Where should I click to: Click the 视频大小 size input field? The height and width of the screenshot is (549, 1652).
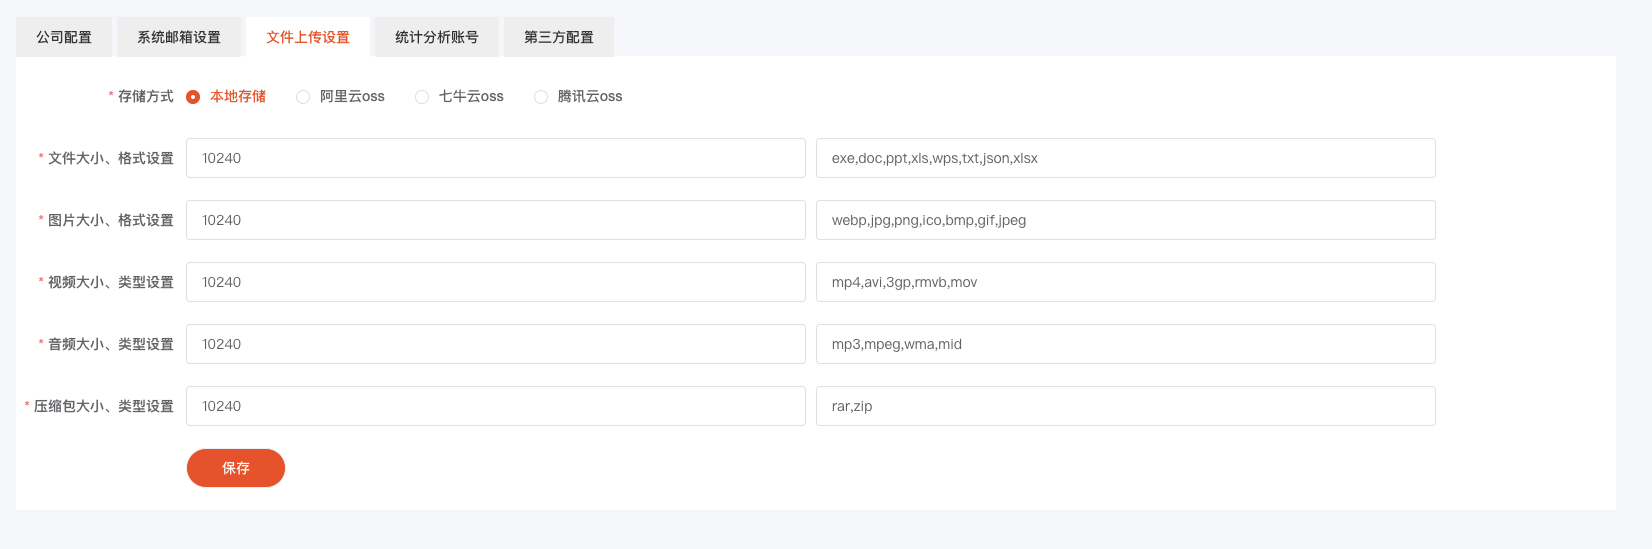pyautogui.click(x=496, y=282)
